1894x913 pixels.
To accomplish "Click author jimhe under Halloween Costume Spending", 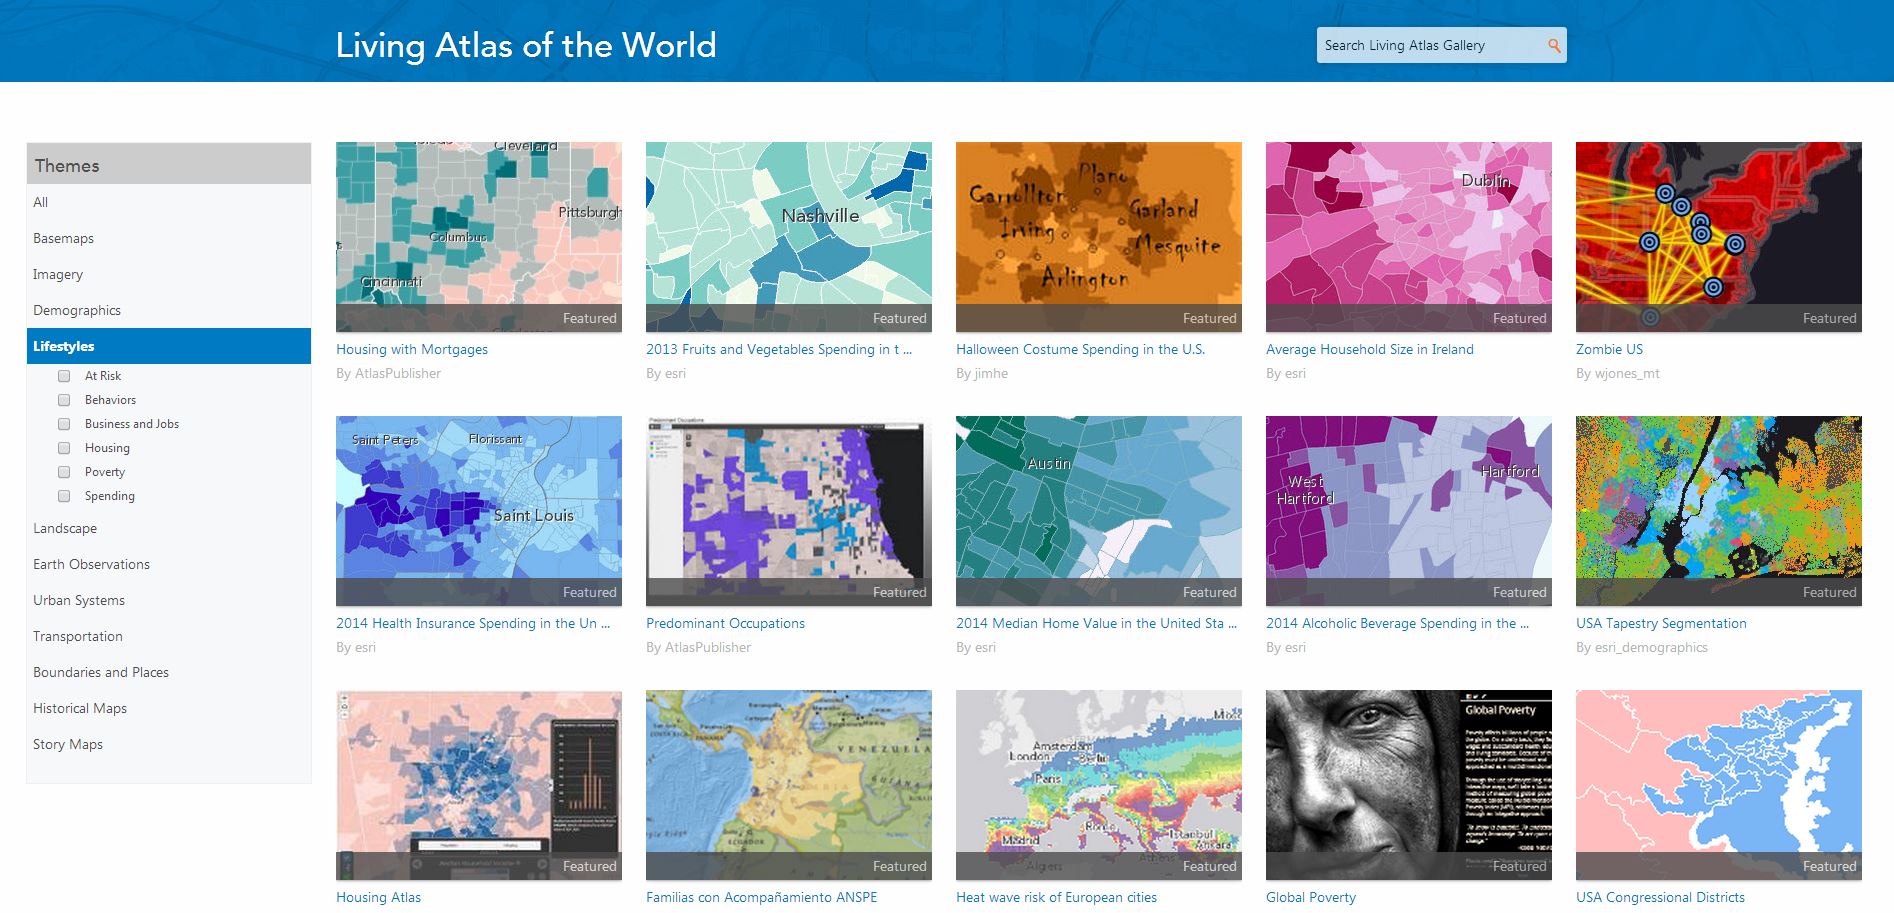I will coord(991,373).
